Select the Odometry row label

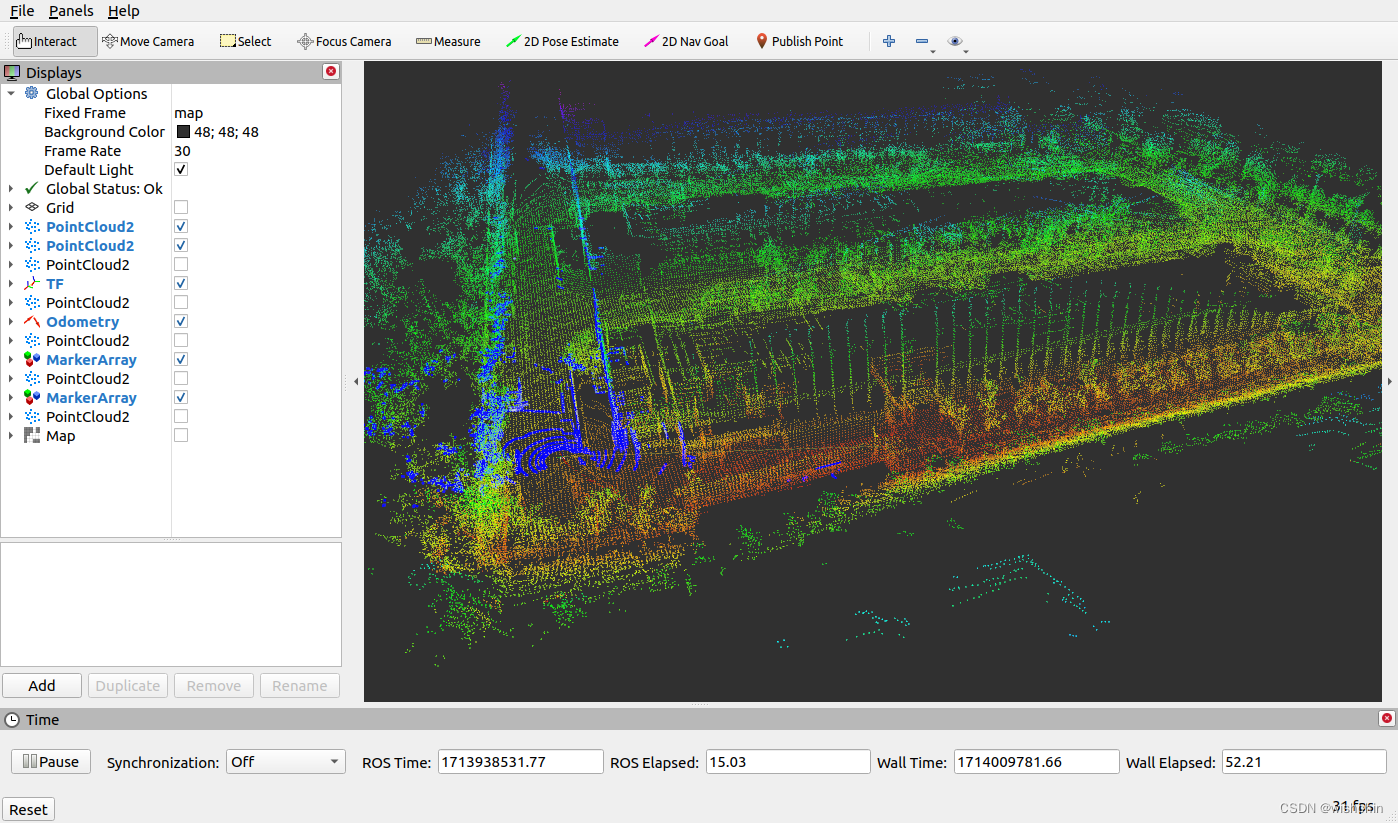coord(82,321)
